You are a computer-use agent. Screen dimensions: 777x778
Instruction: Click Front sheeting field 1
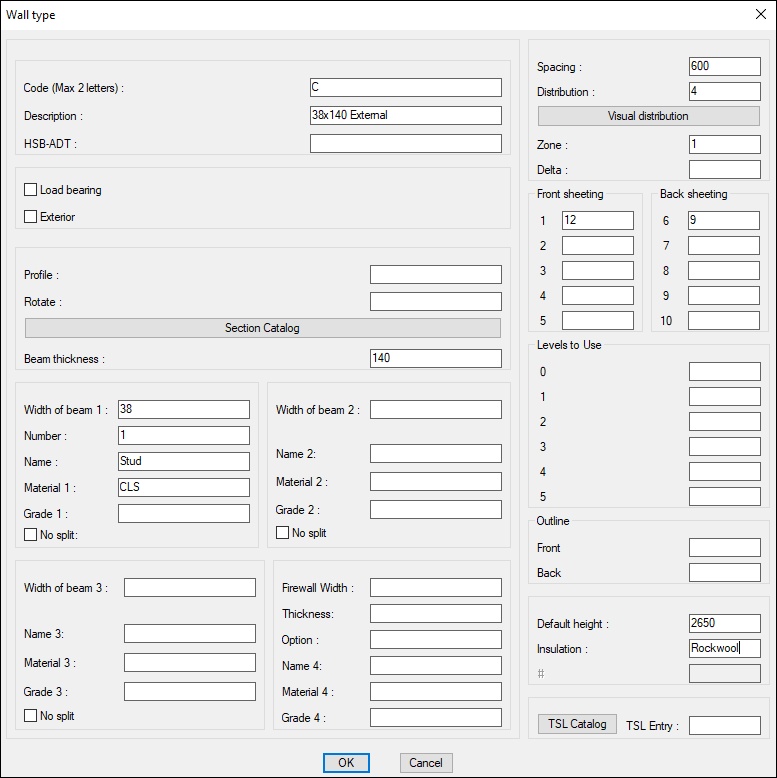(x=597, y=220)
